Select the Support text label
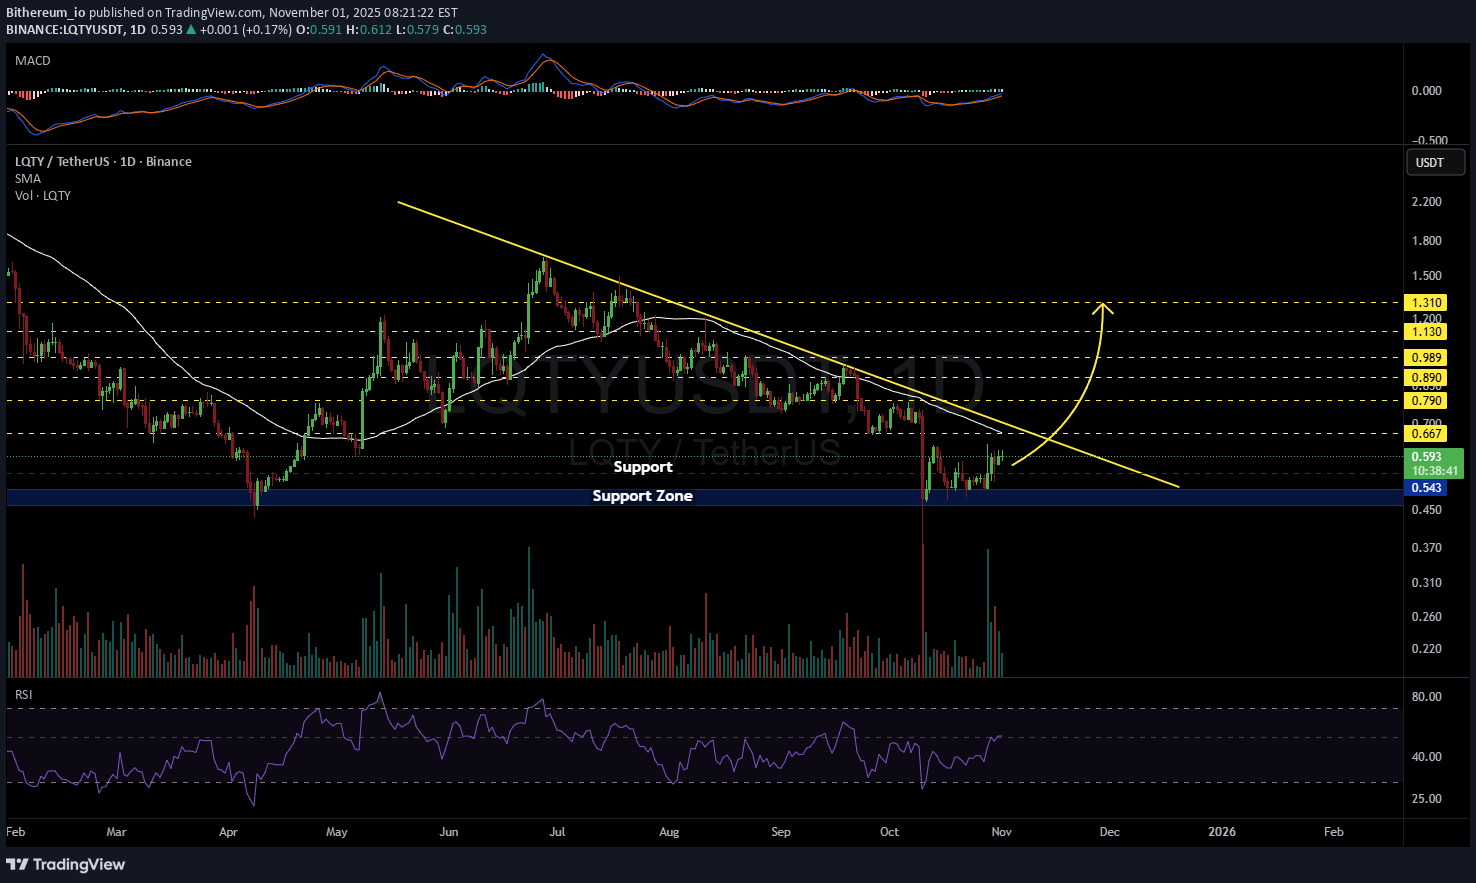The height and width of the screenshot is (883, 1476). coord(642,467)
